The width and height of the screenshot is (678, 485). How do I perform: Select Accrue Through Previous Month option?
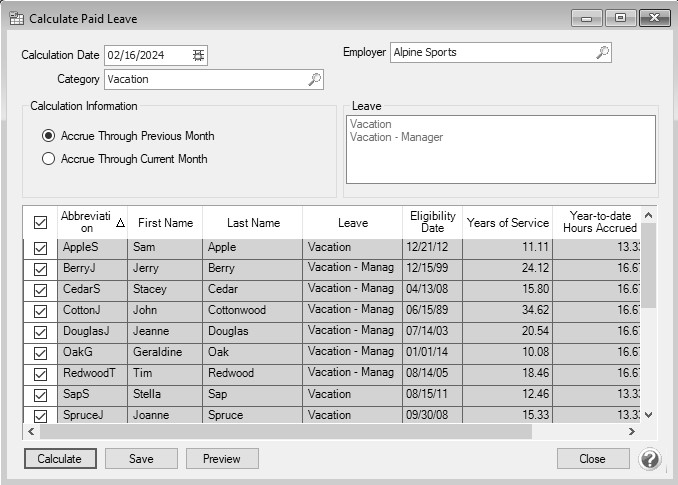[48, 136]
